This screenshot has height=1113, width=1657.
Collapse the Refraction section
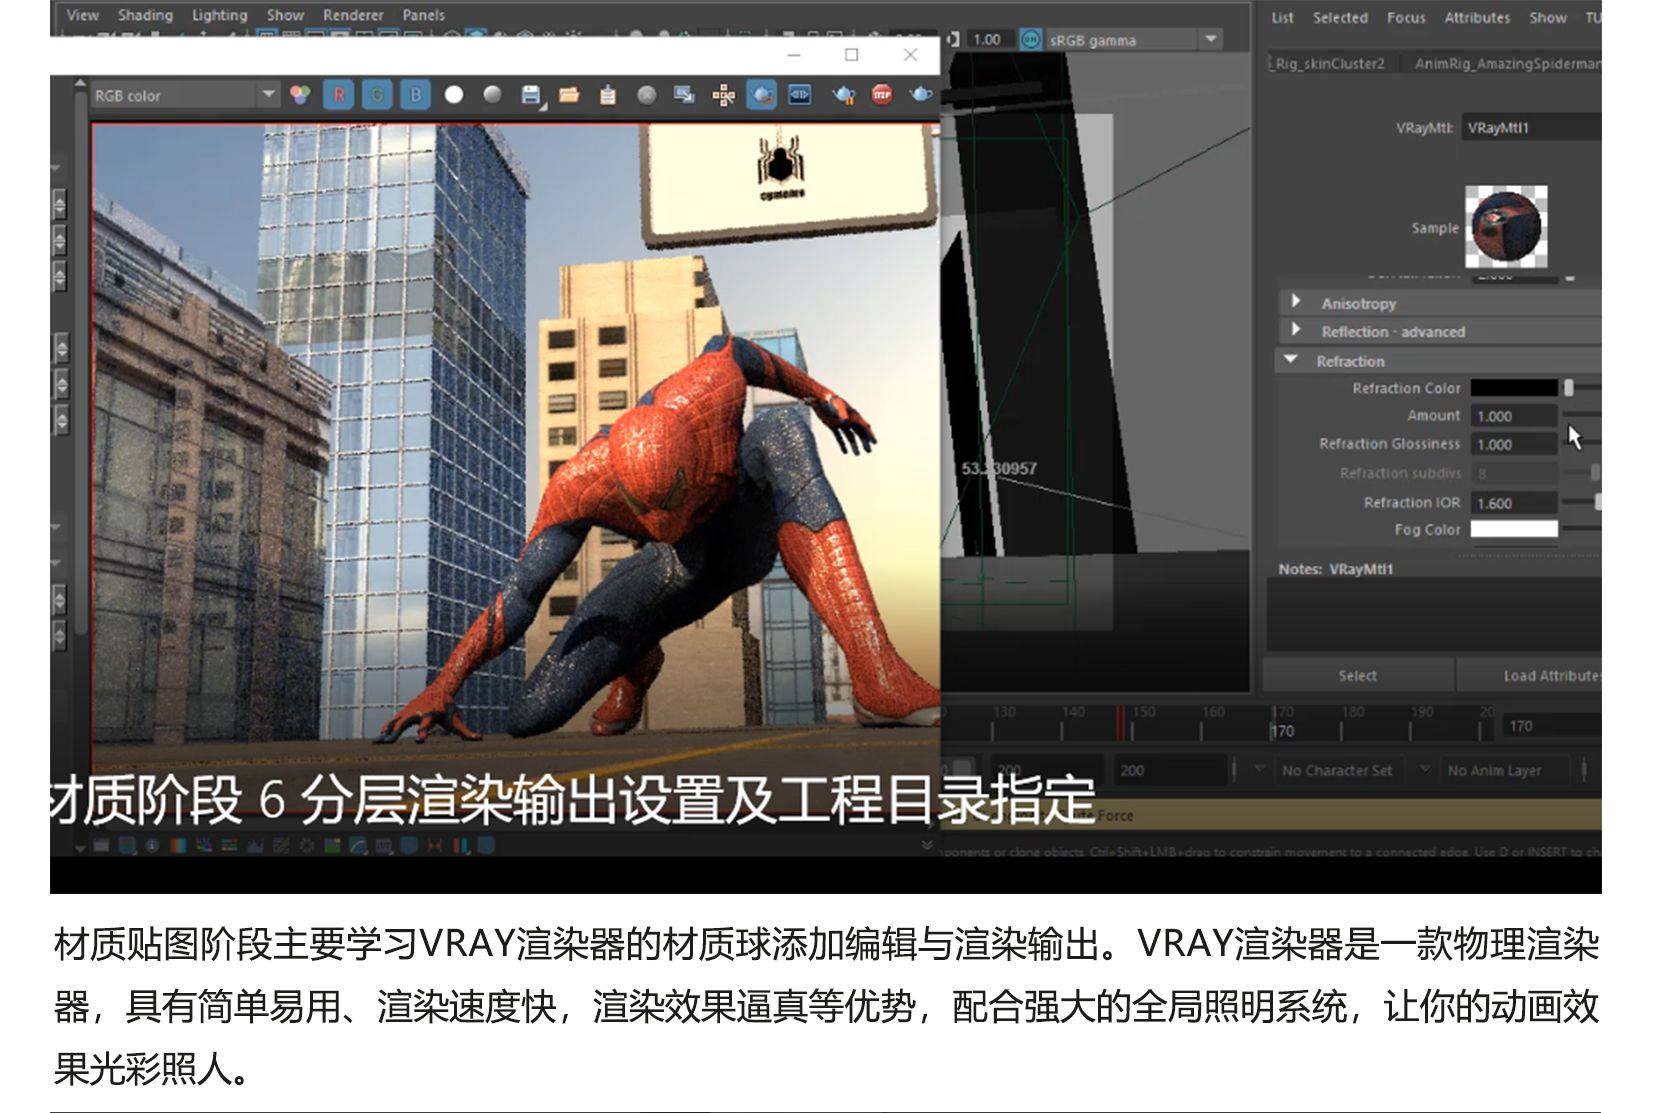point(1440,360)
